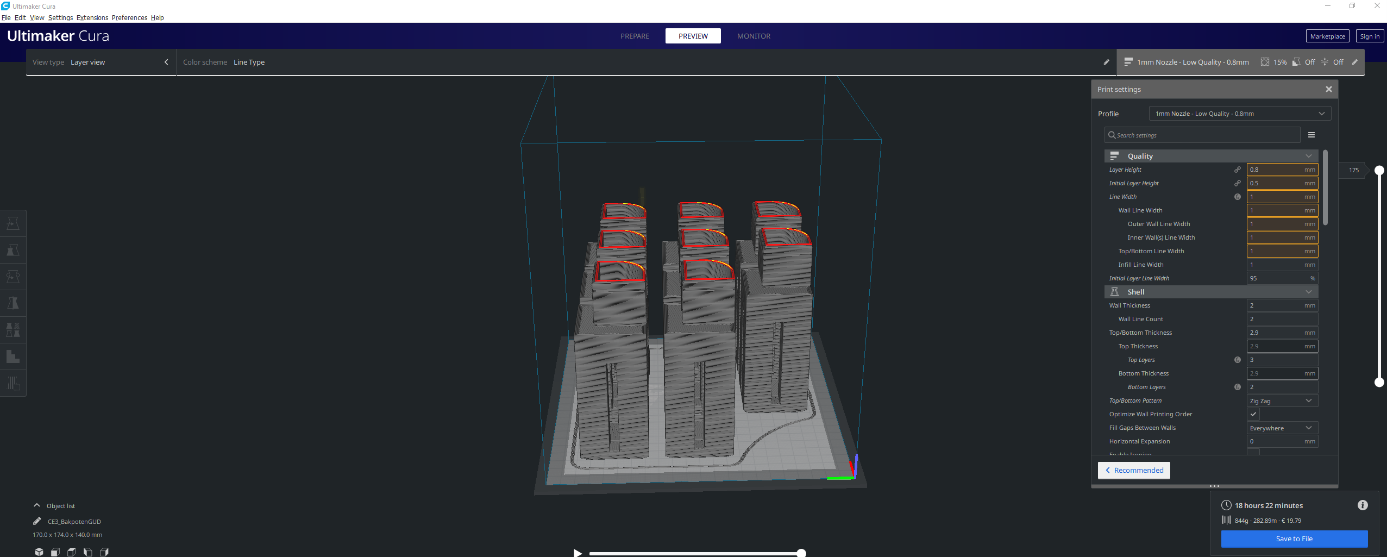This screenshot has height=557, width=1387.
Task: Switch to the PREPARE stage tab
Action: click(635, 36)
